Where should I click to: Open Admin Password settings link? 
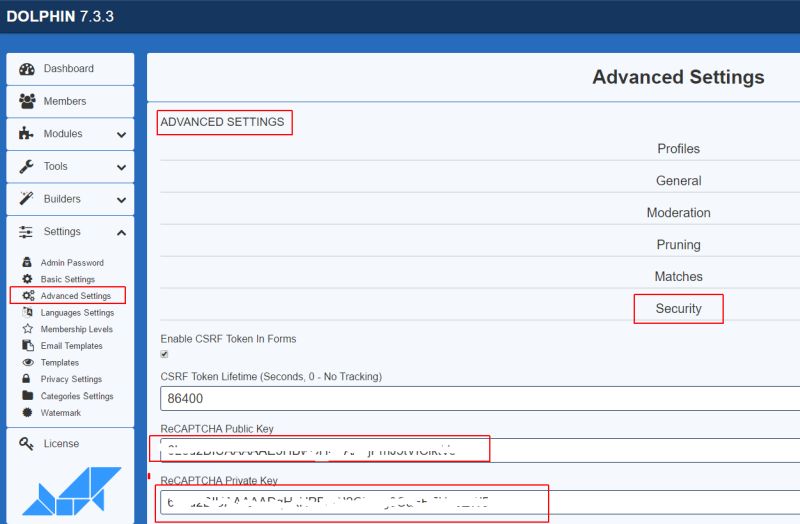point(71,263)
